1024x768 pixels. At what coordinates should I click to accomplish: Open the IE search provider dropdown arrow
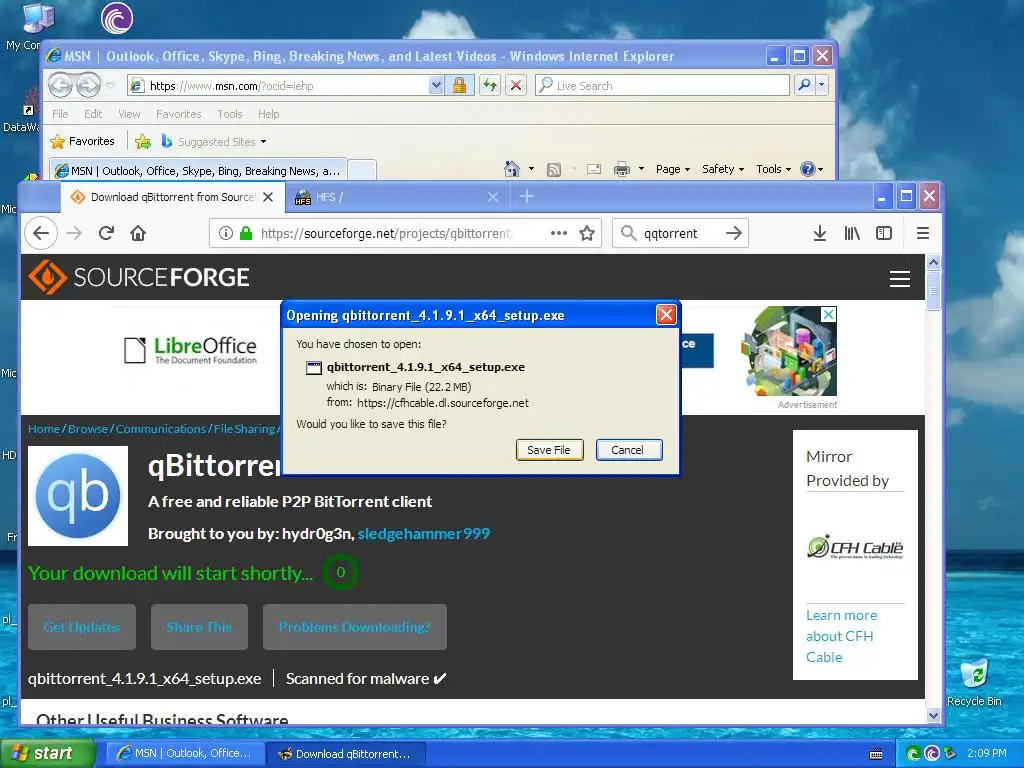(x=822, y=85)
